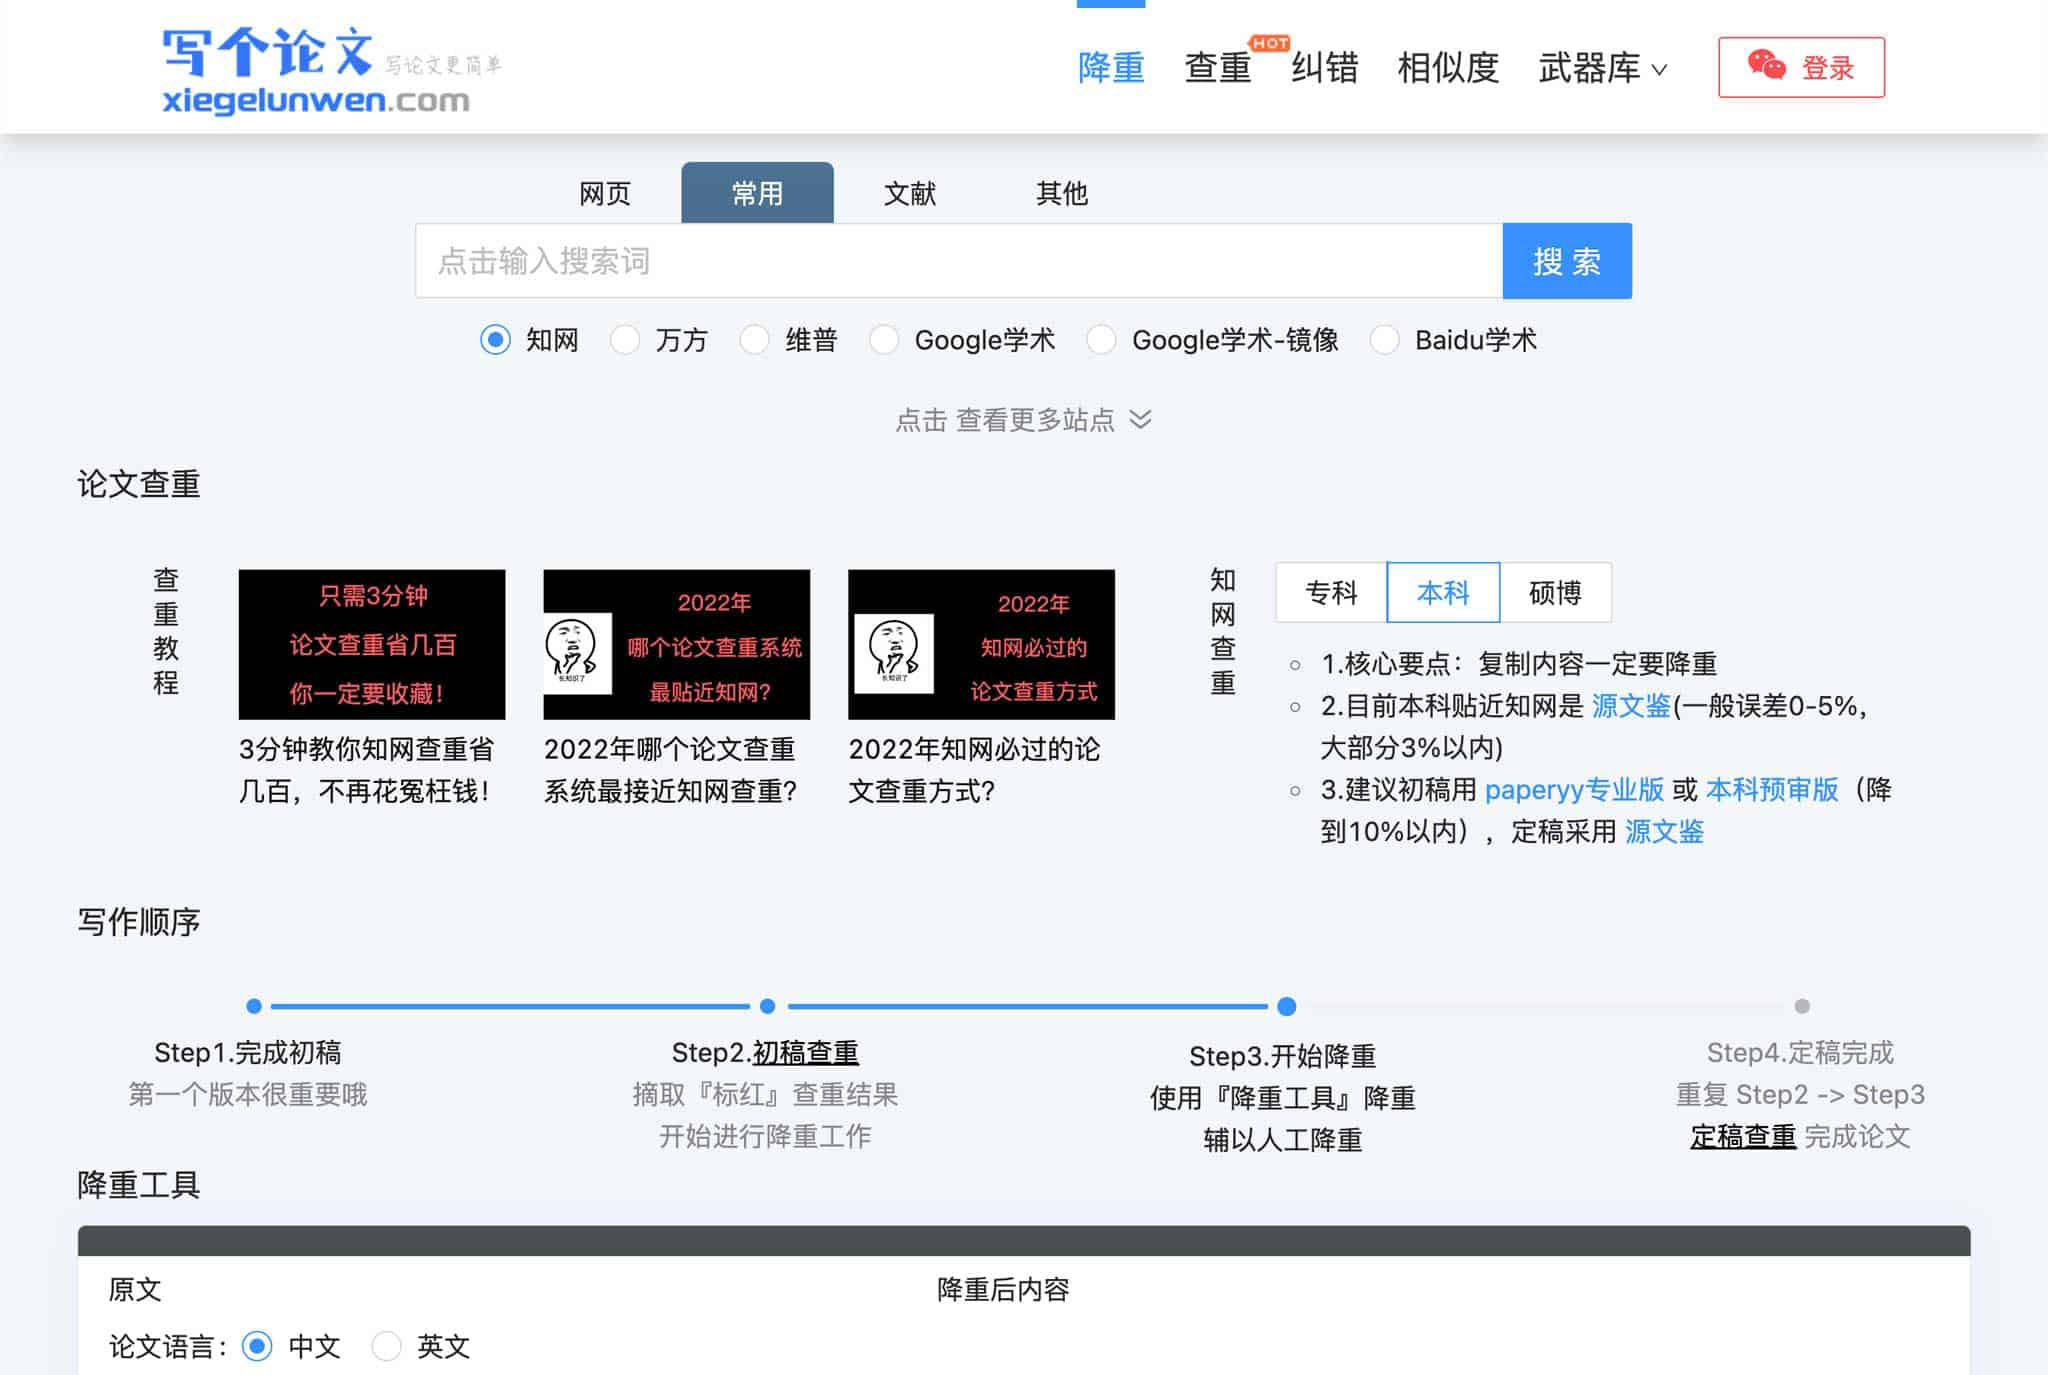Screen dimensions: 2048x1375
Task: Click the HOT badge next to 查重
Action: pos(1269,43)
